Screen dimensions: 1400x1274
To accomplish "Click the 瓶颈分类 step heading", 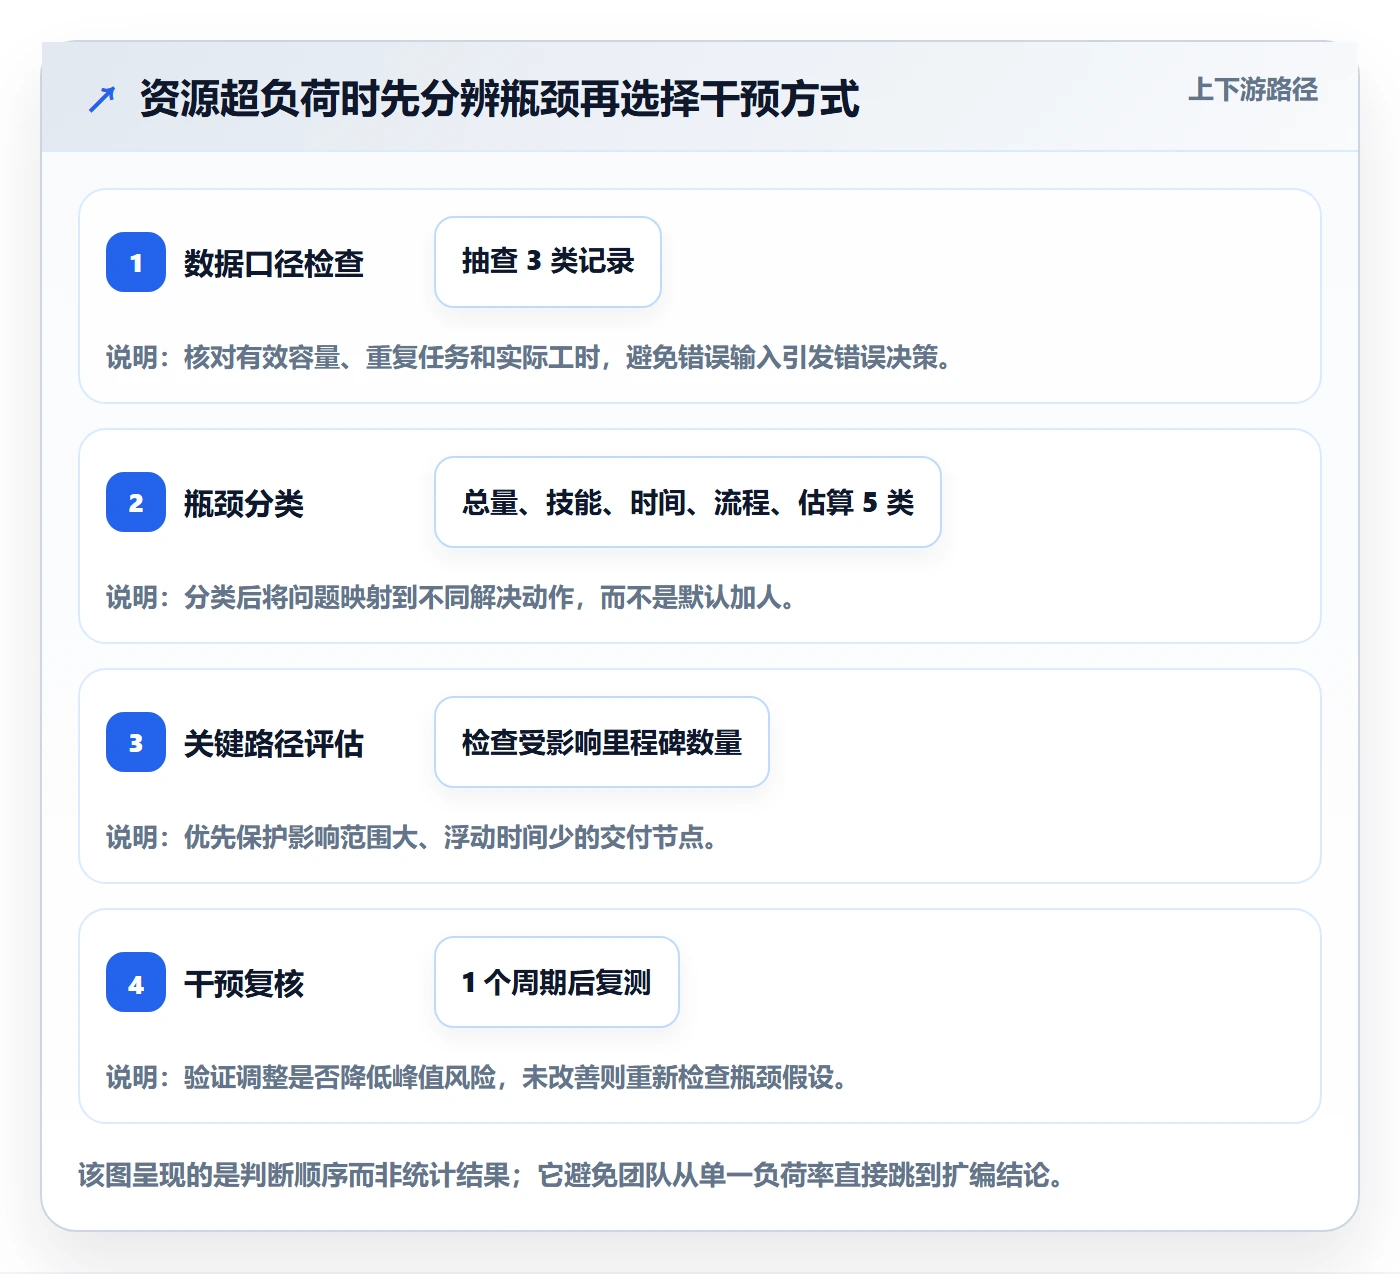I will point(244,503).
